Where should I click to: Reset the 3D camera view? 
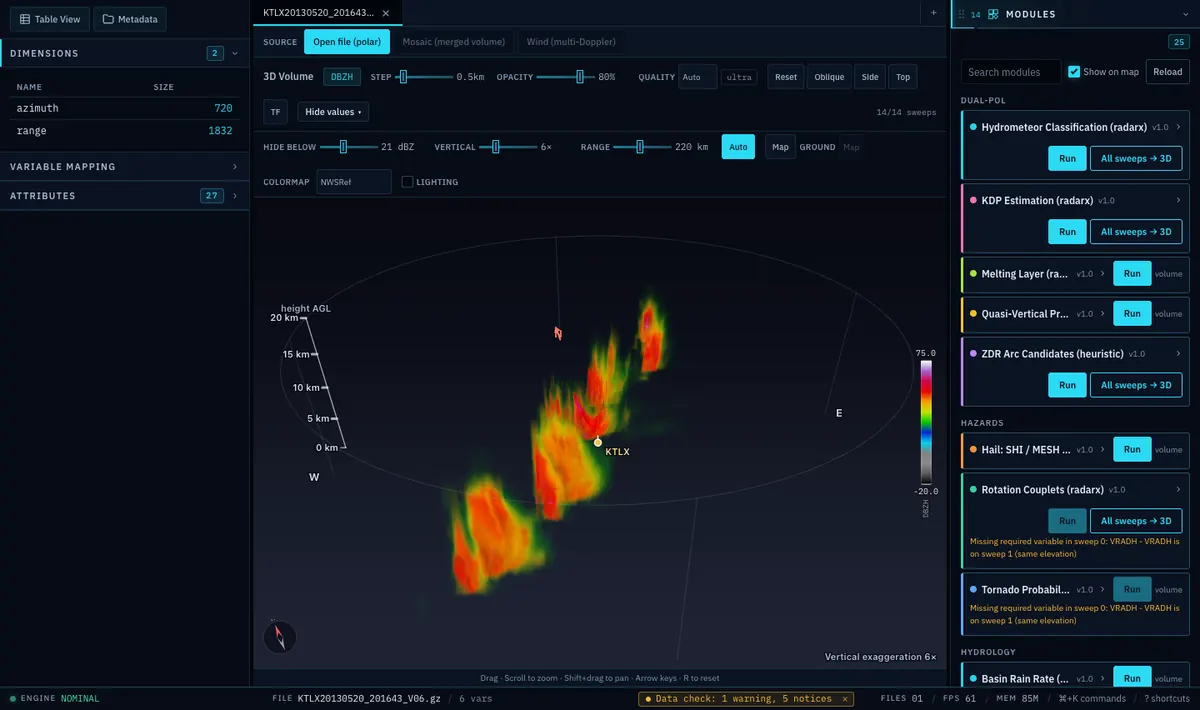click(x=786, y=77)
